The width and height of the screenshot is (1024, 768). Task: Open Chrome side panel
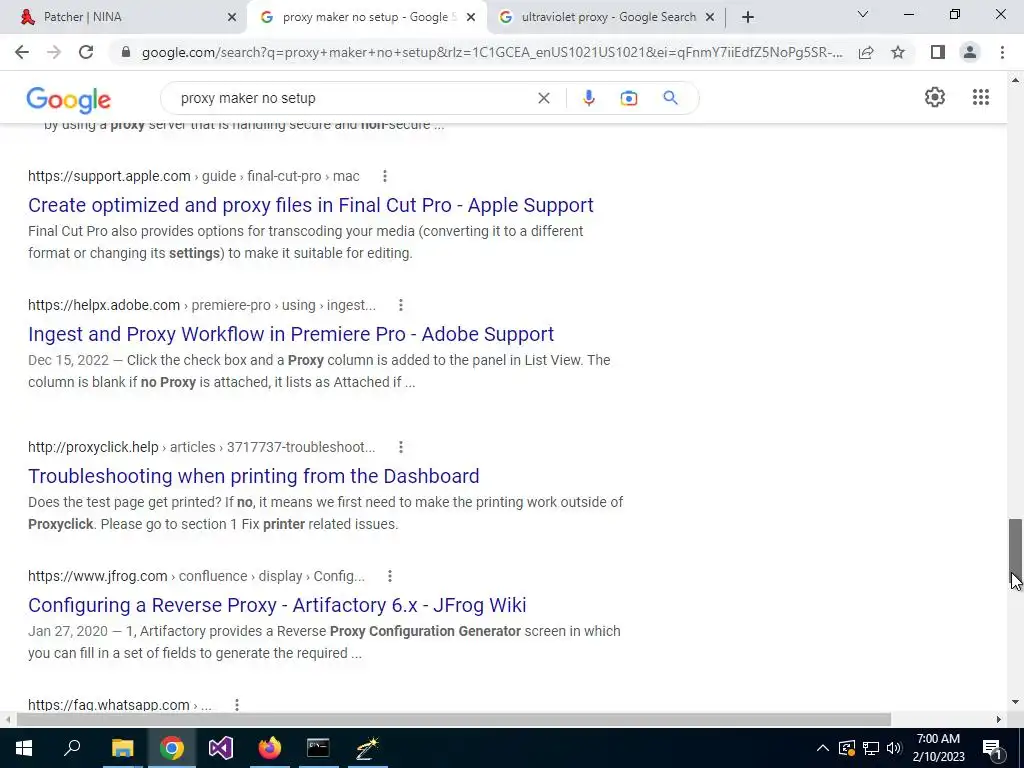click(938, 52)
